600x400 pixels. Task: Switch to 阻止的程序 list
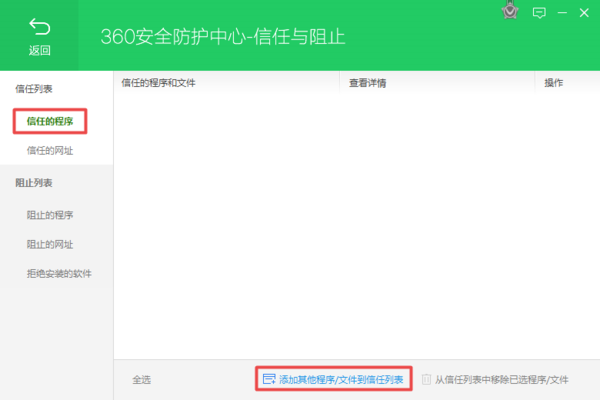click(50, 215)
